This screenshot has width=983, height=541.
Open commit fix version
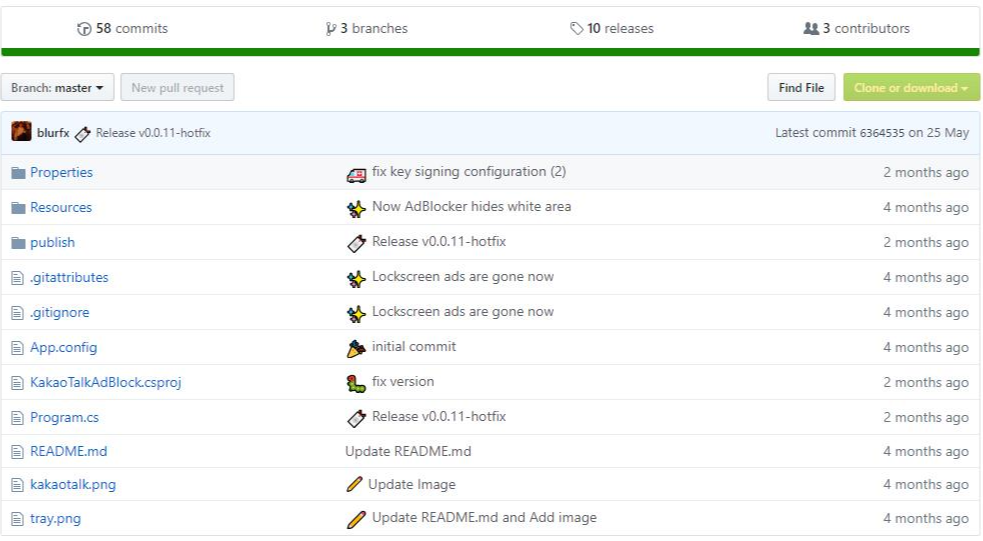(x=402, y=381)
